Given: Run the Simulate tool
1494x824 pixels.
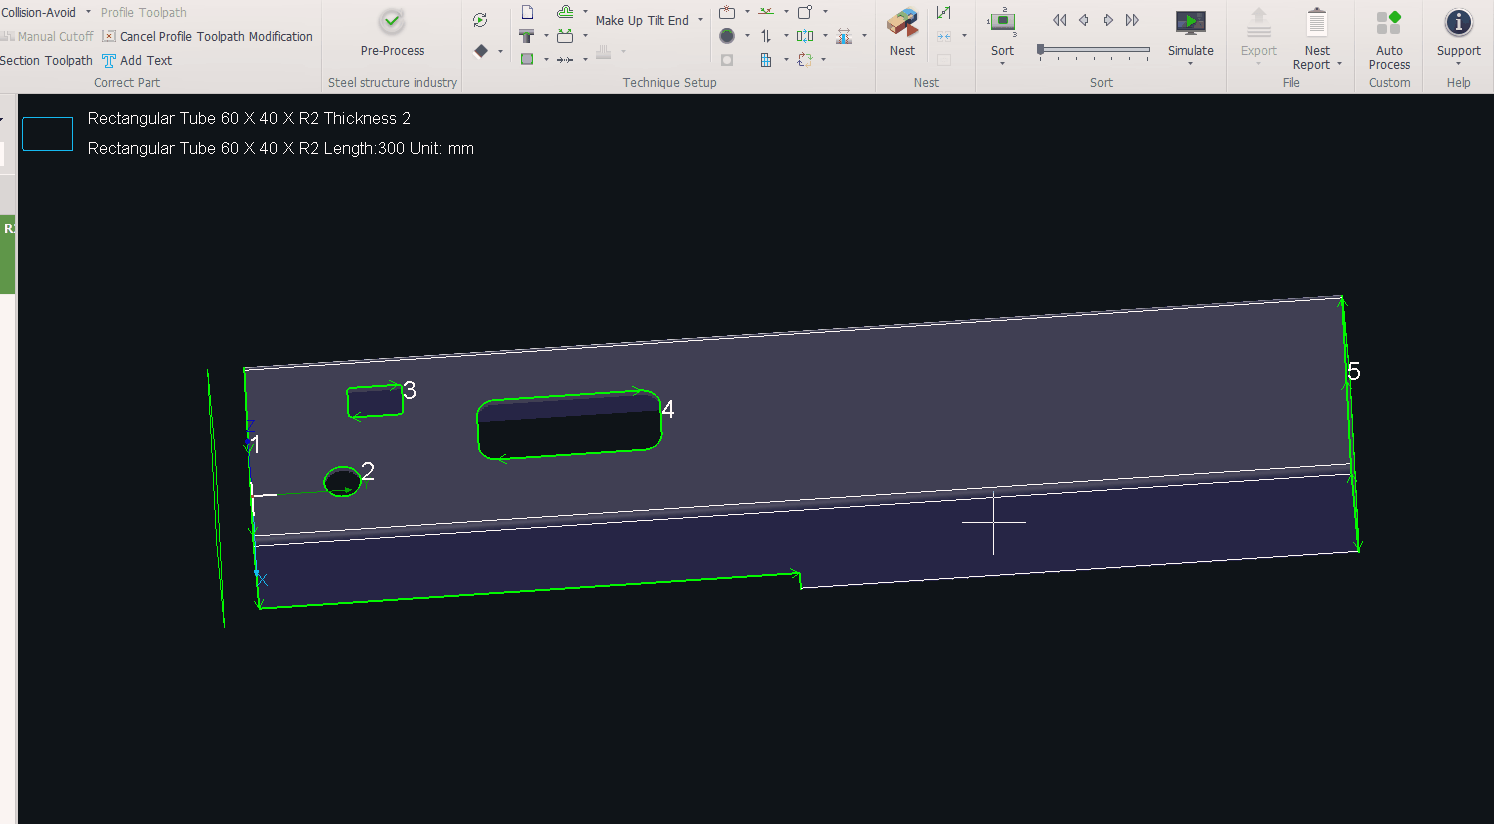Looking at the screenshot, I should [x=1190, y=22].
